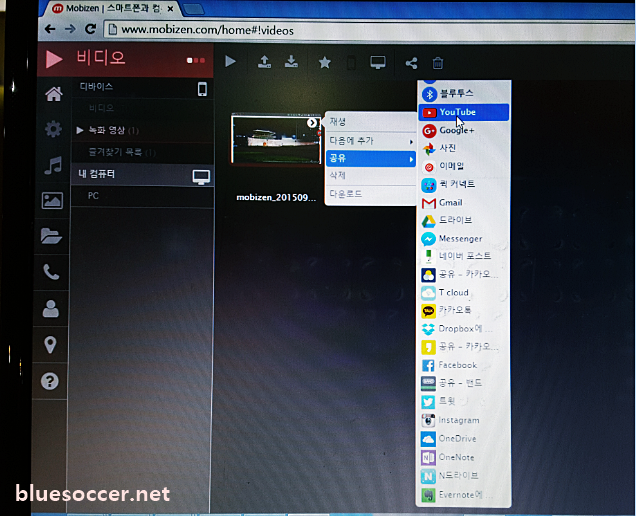Screen dimensions: 636x516
Task: Open a new browser tab
Action: tap(193, 9)
